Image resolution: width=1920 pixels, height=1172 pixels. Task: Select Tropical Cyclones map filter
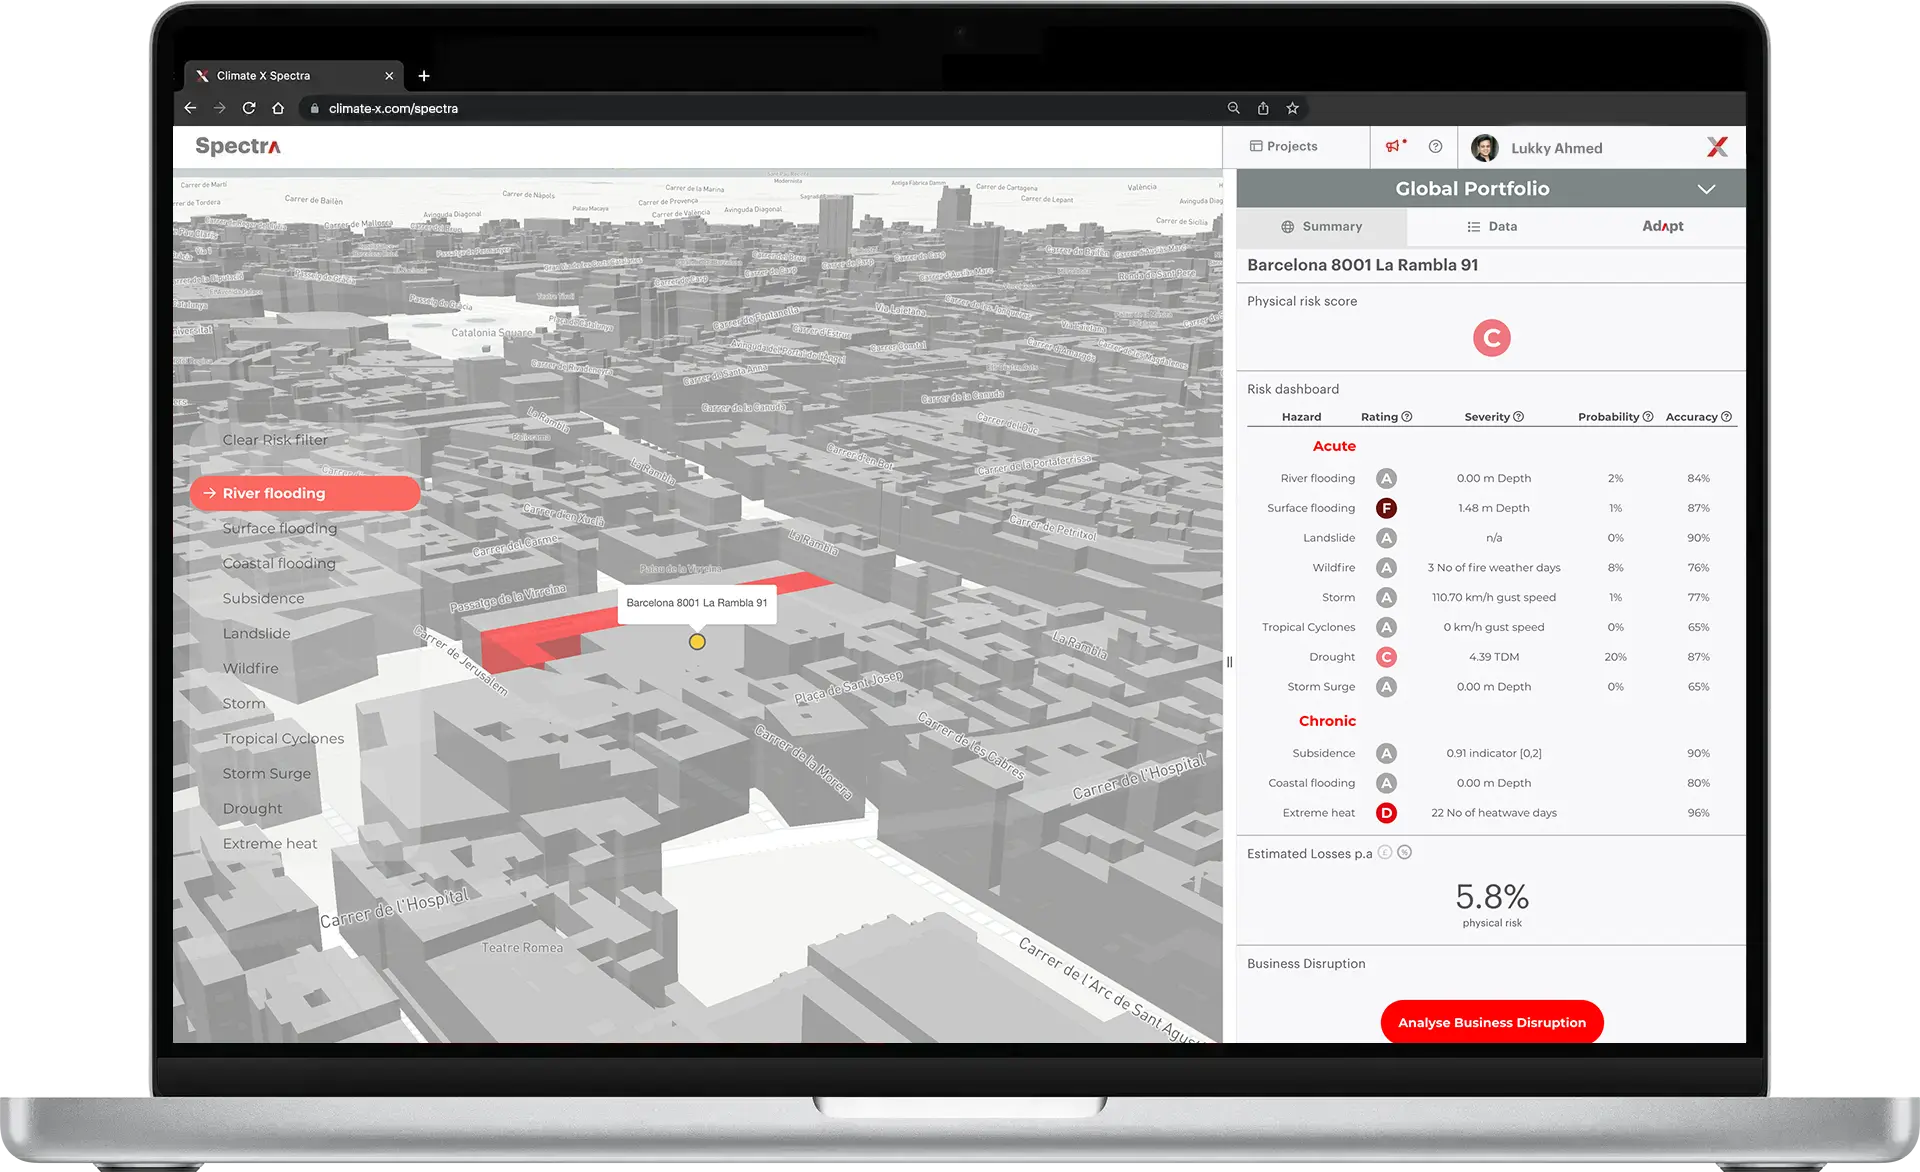pyautogui.click(x=283, y=739)
